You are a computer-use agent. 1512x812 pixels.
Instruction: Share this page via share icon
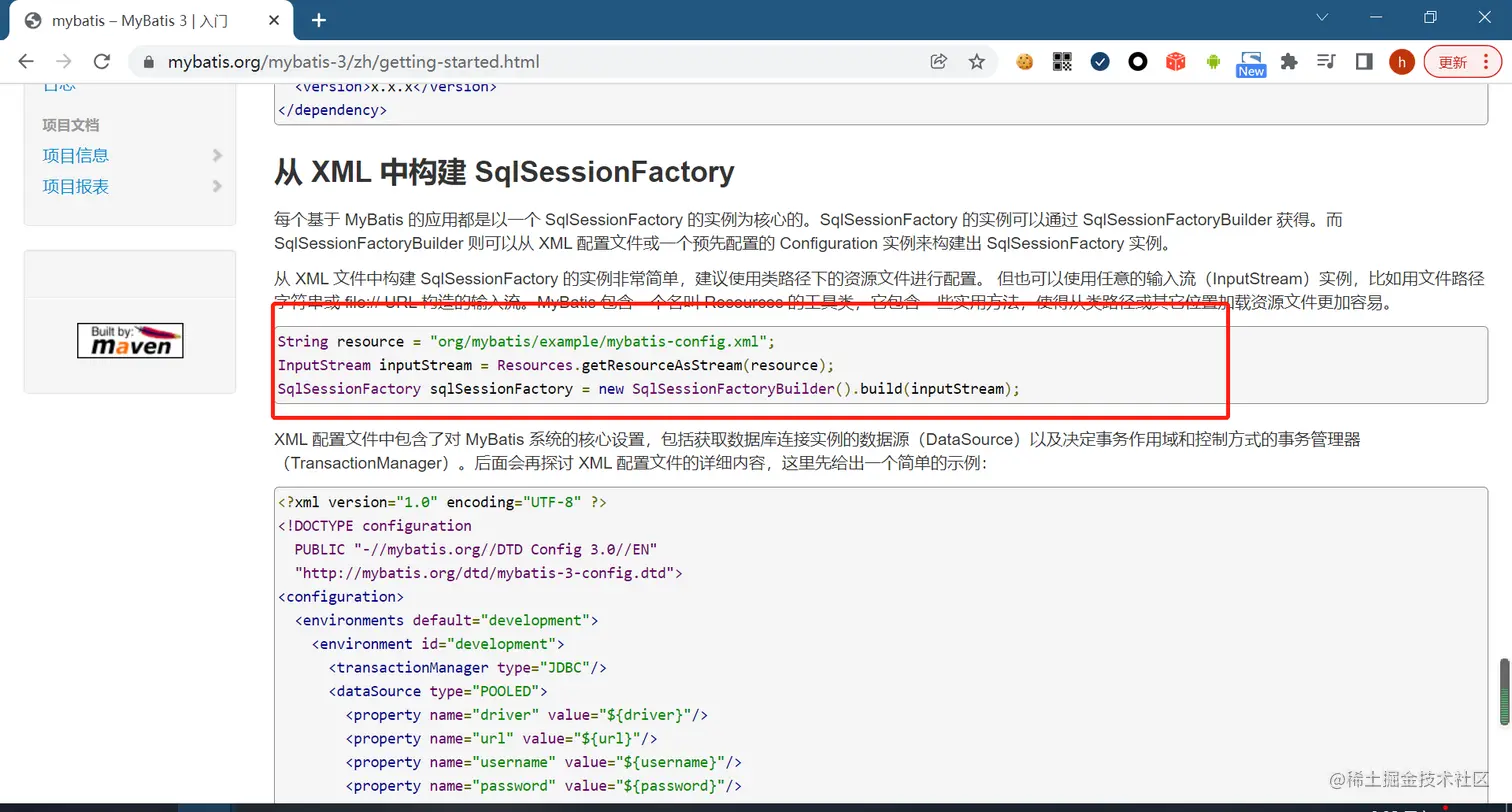coord(939,61)
